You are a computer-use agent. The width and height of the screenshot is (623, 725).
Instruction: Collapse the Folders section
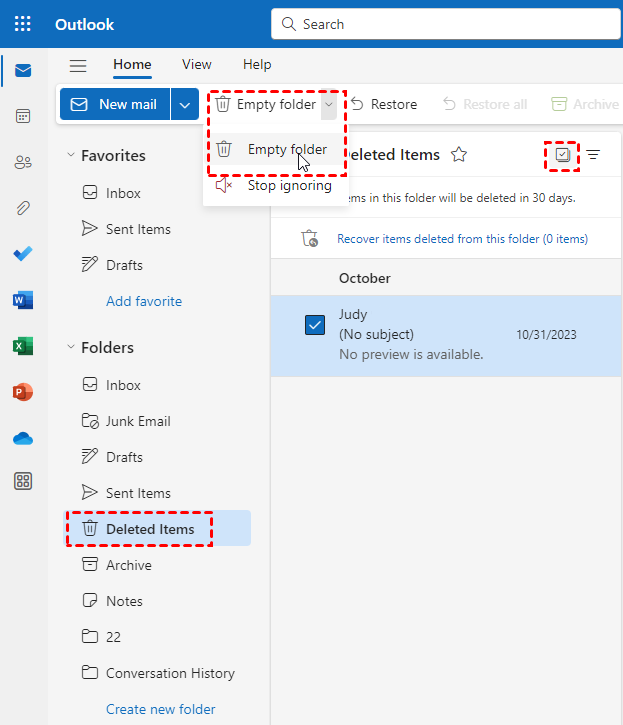pos(71,348)
